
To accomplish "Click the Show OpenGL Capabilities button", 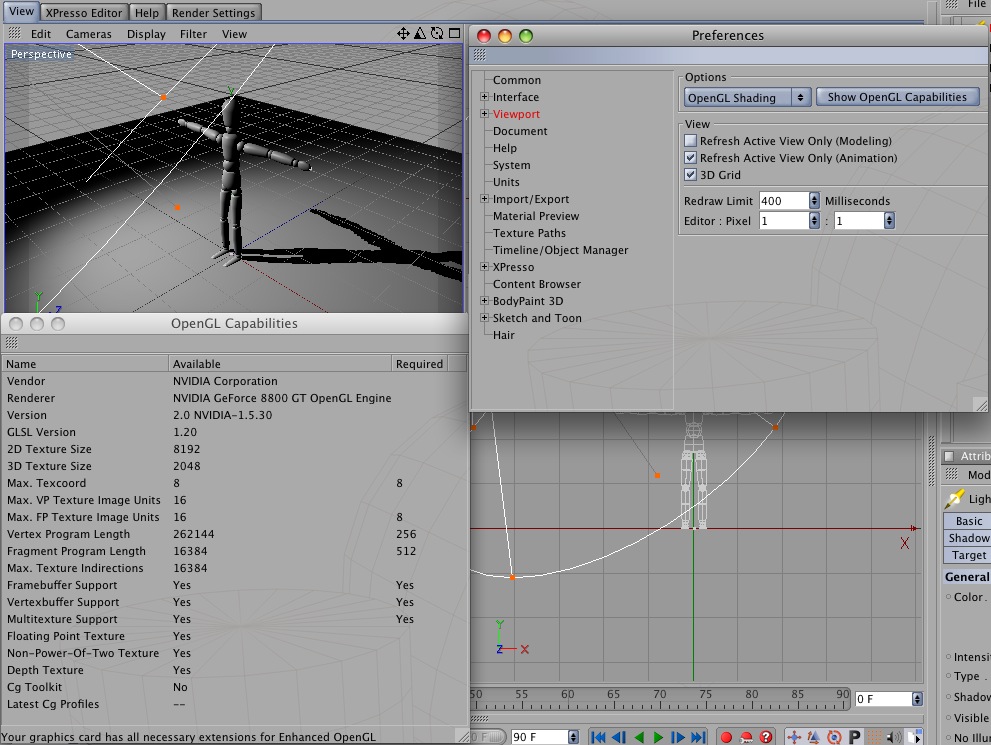I will point(897,97).
